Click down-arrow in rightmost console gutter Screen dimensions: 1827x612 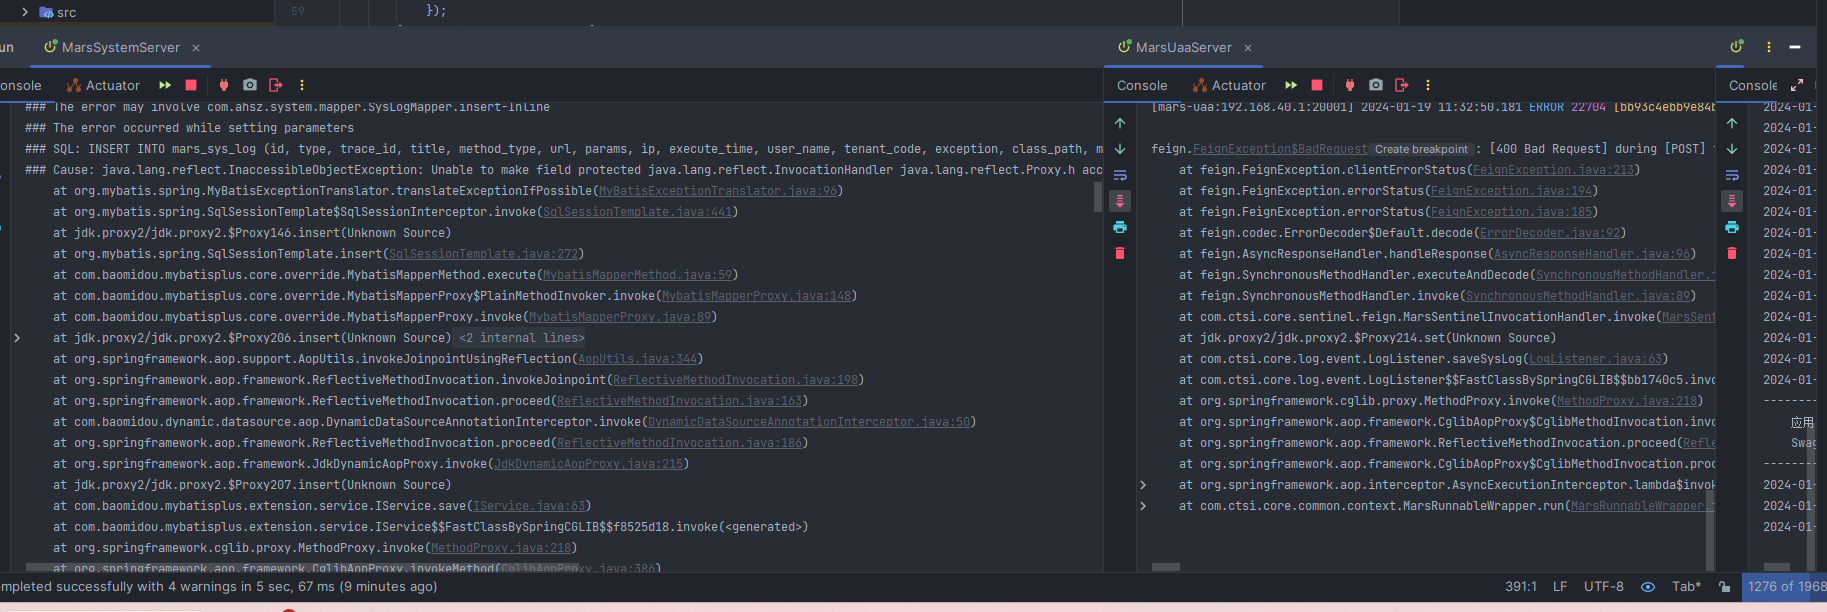pos(1732,149)
